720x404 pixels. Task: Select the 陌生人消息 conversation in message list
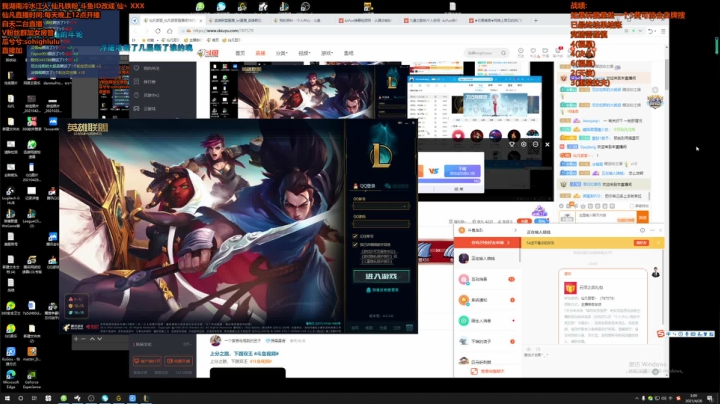487,320
